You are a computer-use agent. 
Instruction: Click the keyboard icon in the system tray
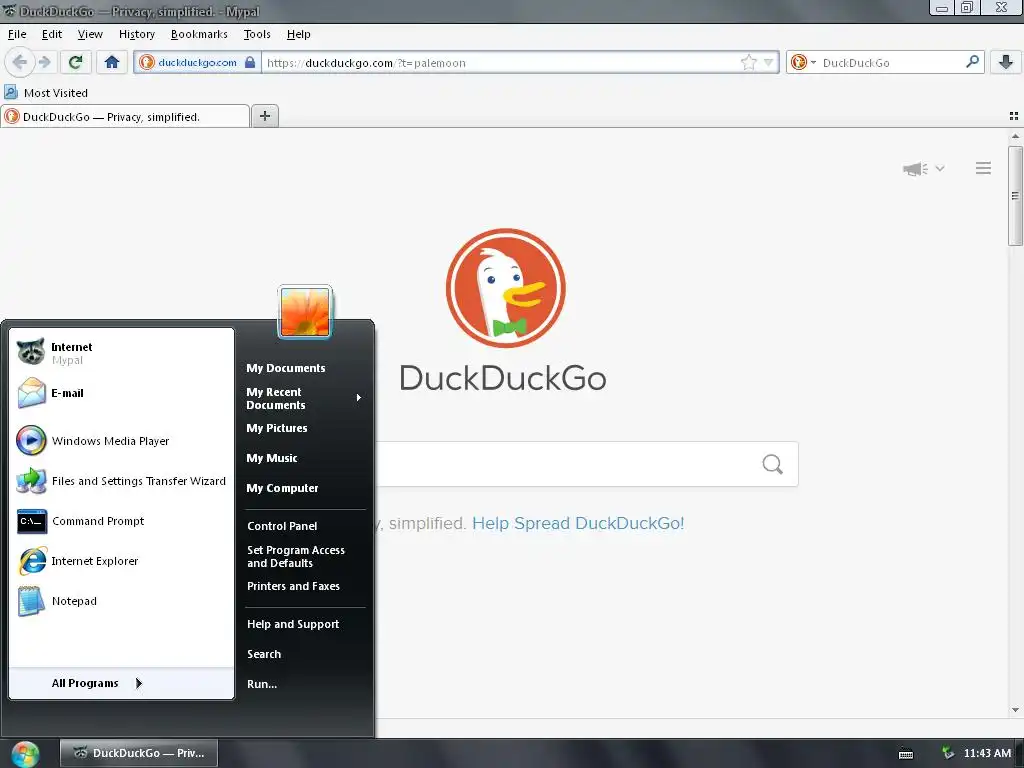click(906, 754)
